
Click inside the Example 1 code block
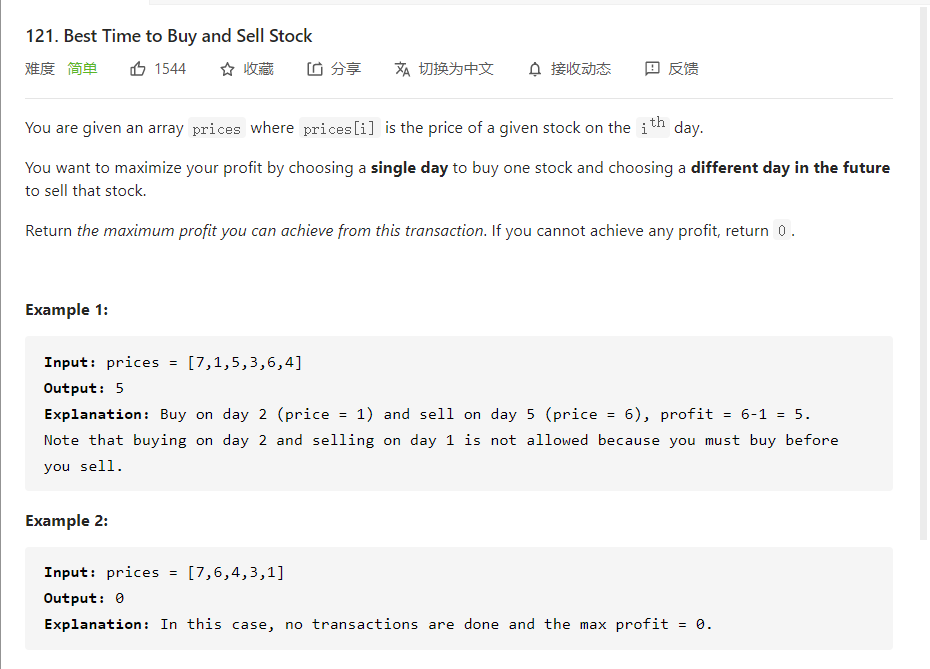click(458, 414)
